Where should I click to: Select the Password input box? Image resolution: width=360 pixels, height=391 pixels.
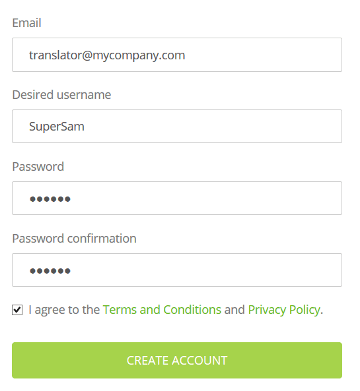(177, 198)
